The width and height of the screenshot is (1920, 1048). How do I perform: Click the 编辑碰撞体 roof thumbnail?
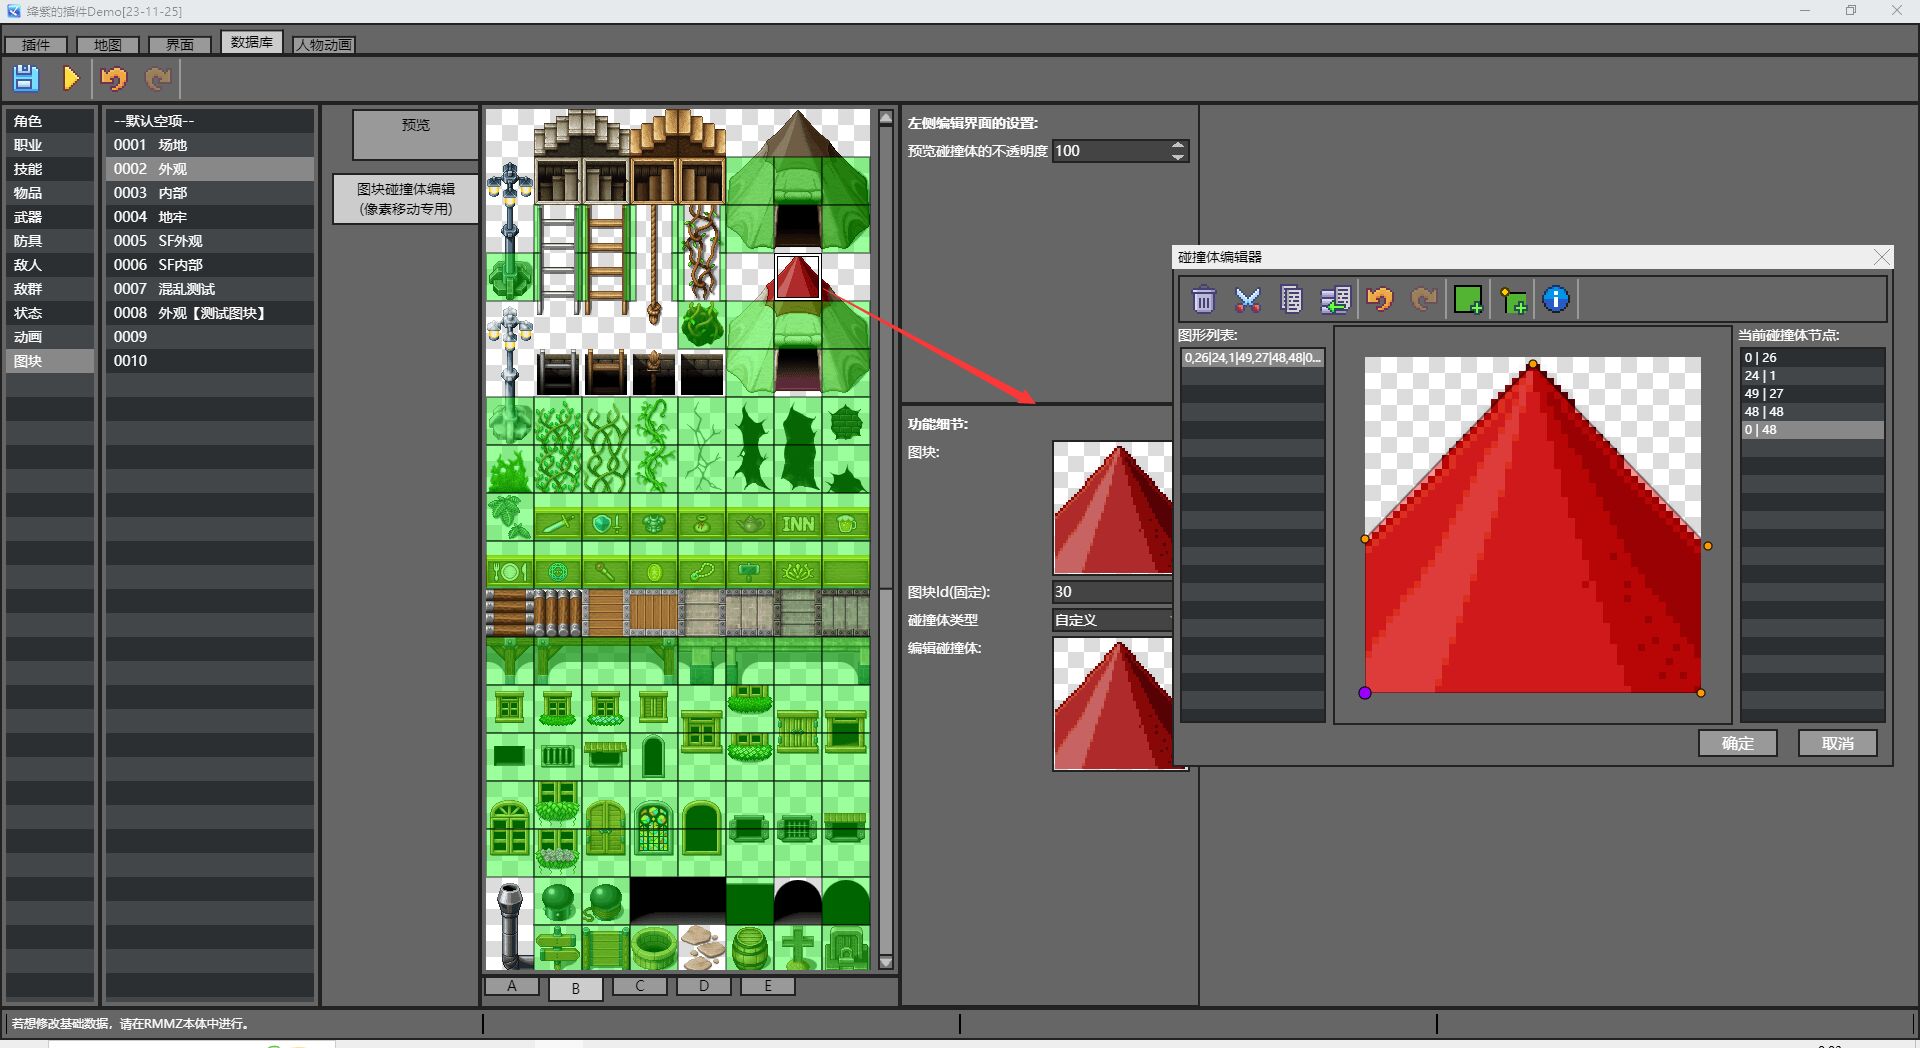click(x=1113, y=704)
